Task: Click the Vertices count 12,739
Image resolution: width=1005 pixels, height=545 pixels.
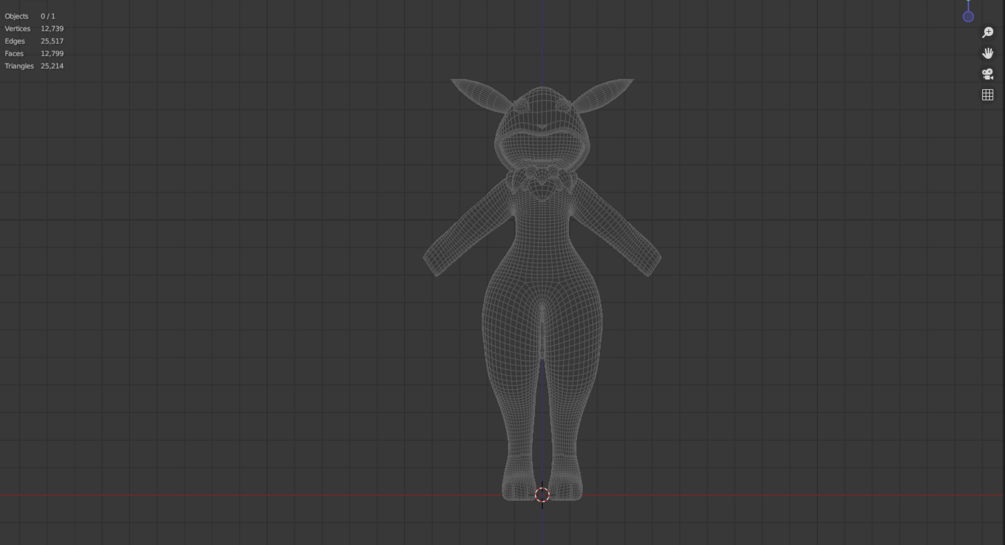Action: [52, 29]
